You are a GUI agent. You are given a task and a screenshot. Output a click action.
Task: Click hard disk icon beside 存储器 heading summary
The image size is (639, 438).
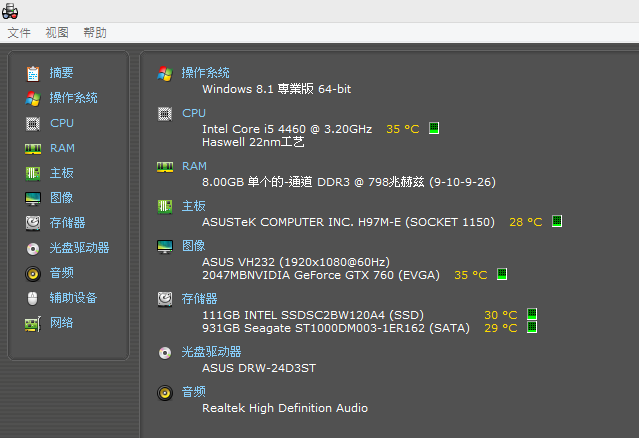click(165, 299)
